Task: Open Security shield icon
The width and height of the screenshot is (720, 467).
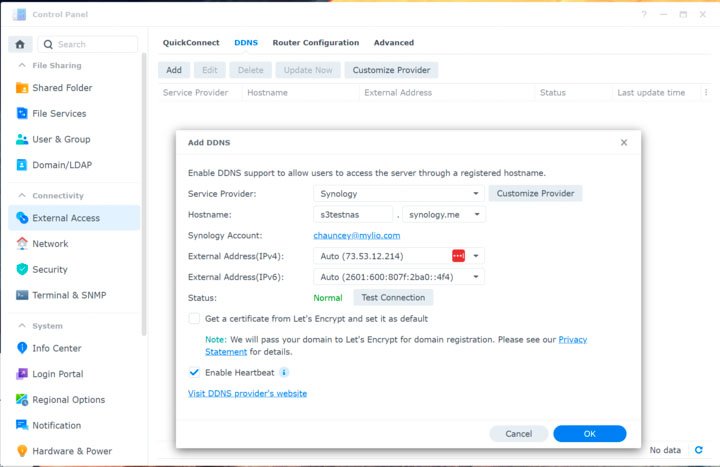Action: click(22, 270)
